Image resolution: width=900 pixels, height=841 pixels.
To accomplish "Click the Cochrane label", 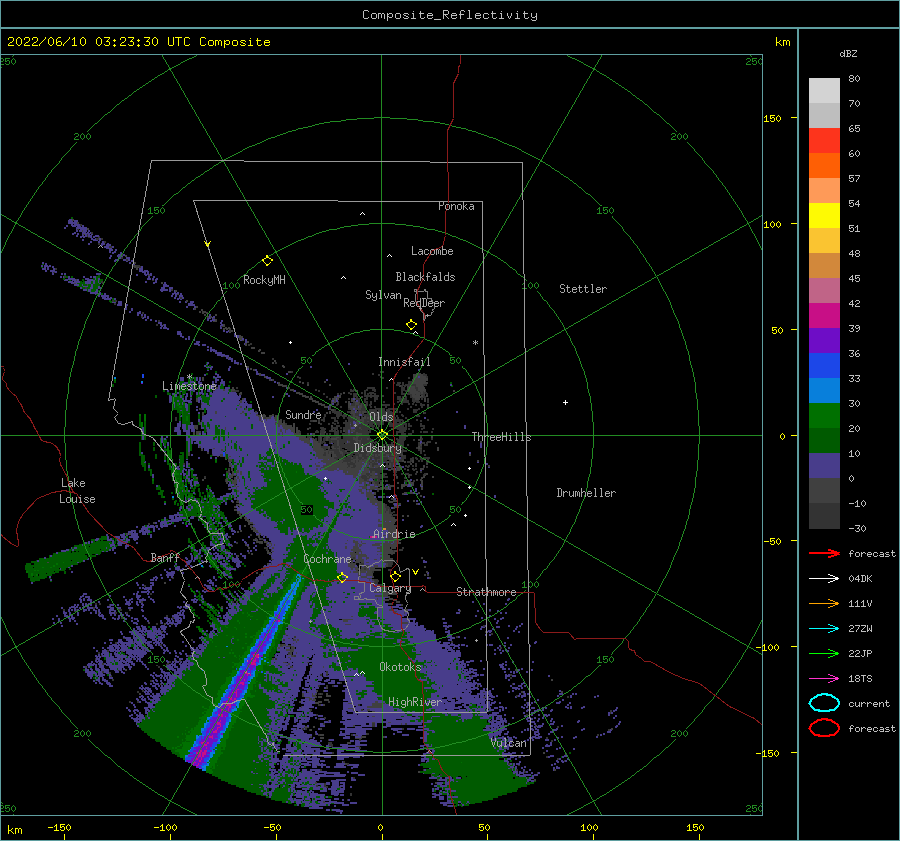I will pos(327,559).
